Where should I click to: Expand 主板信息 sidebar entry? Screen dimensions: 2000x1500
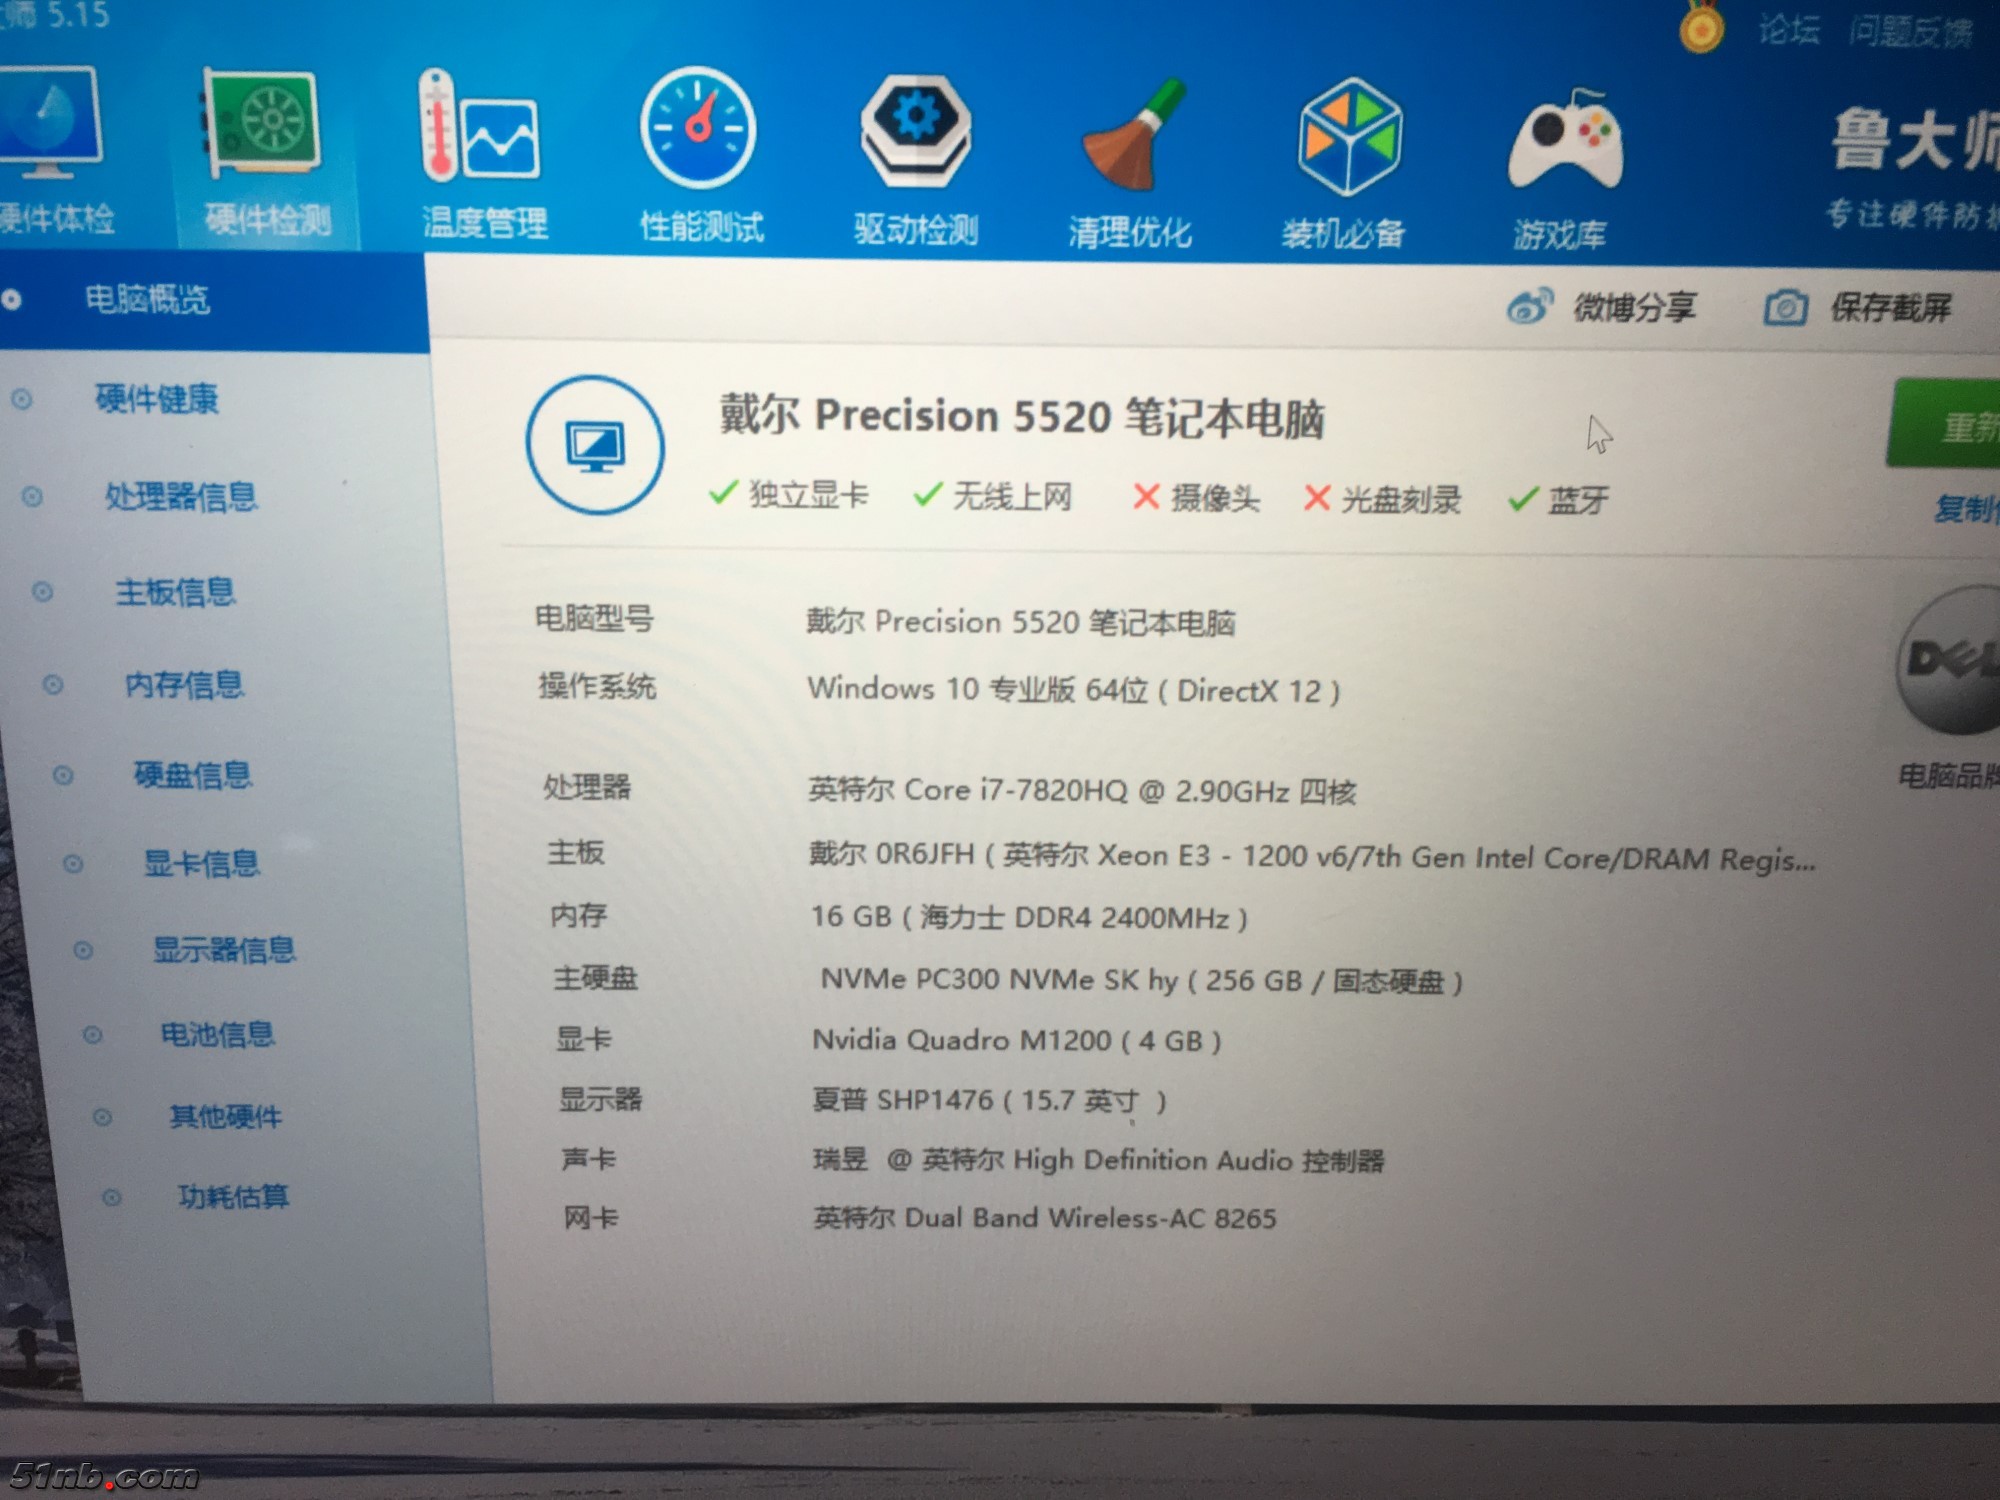(175, 592)
